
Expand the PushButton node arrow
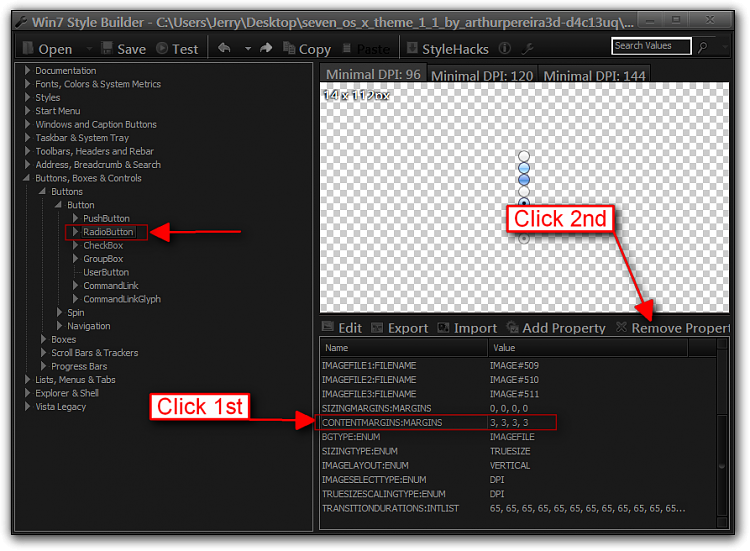75,218
